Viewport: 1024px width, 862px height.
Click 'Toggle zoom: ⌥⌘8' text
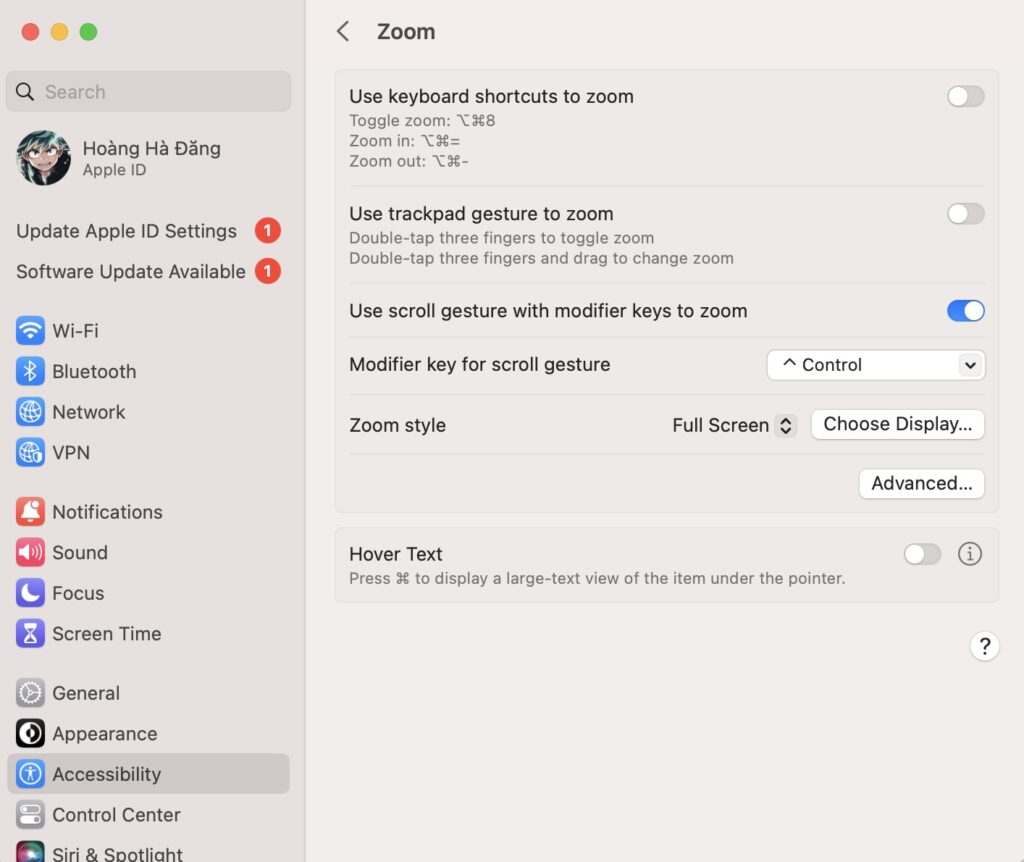pyautogui.click(x=422, y=120)
